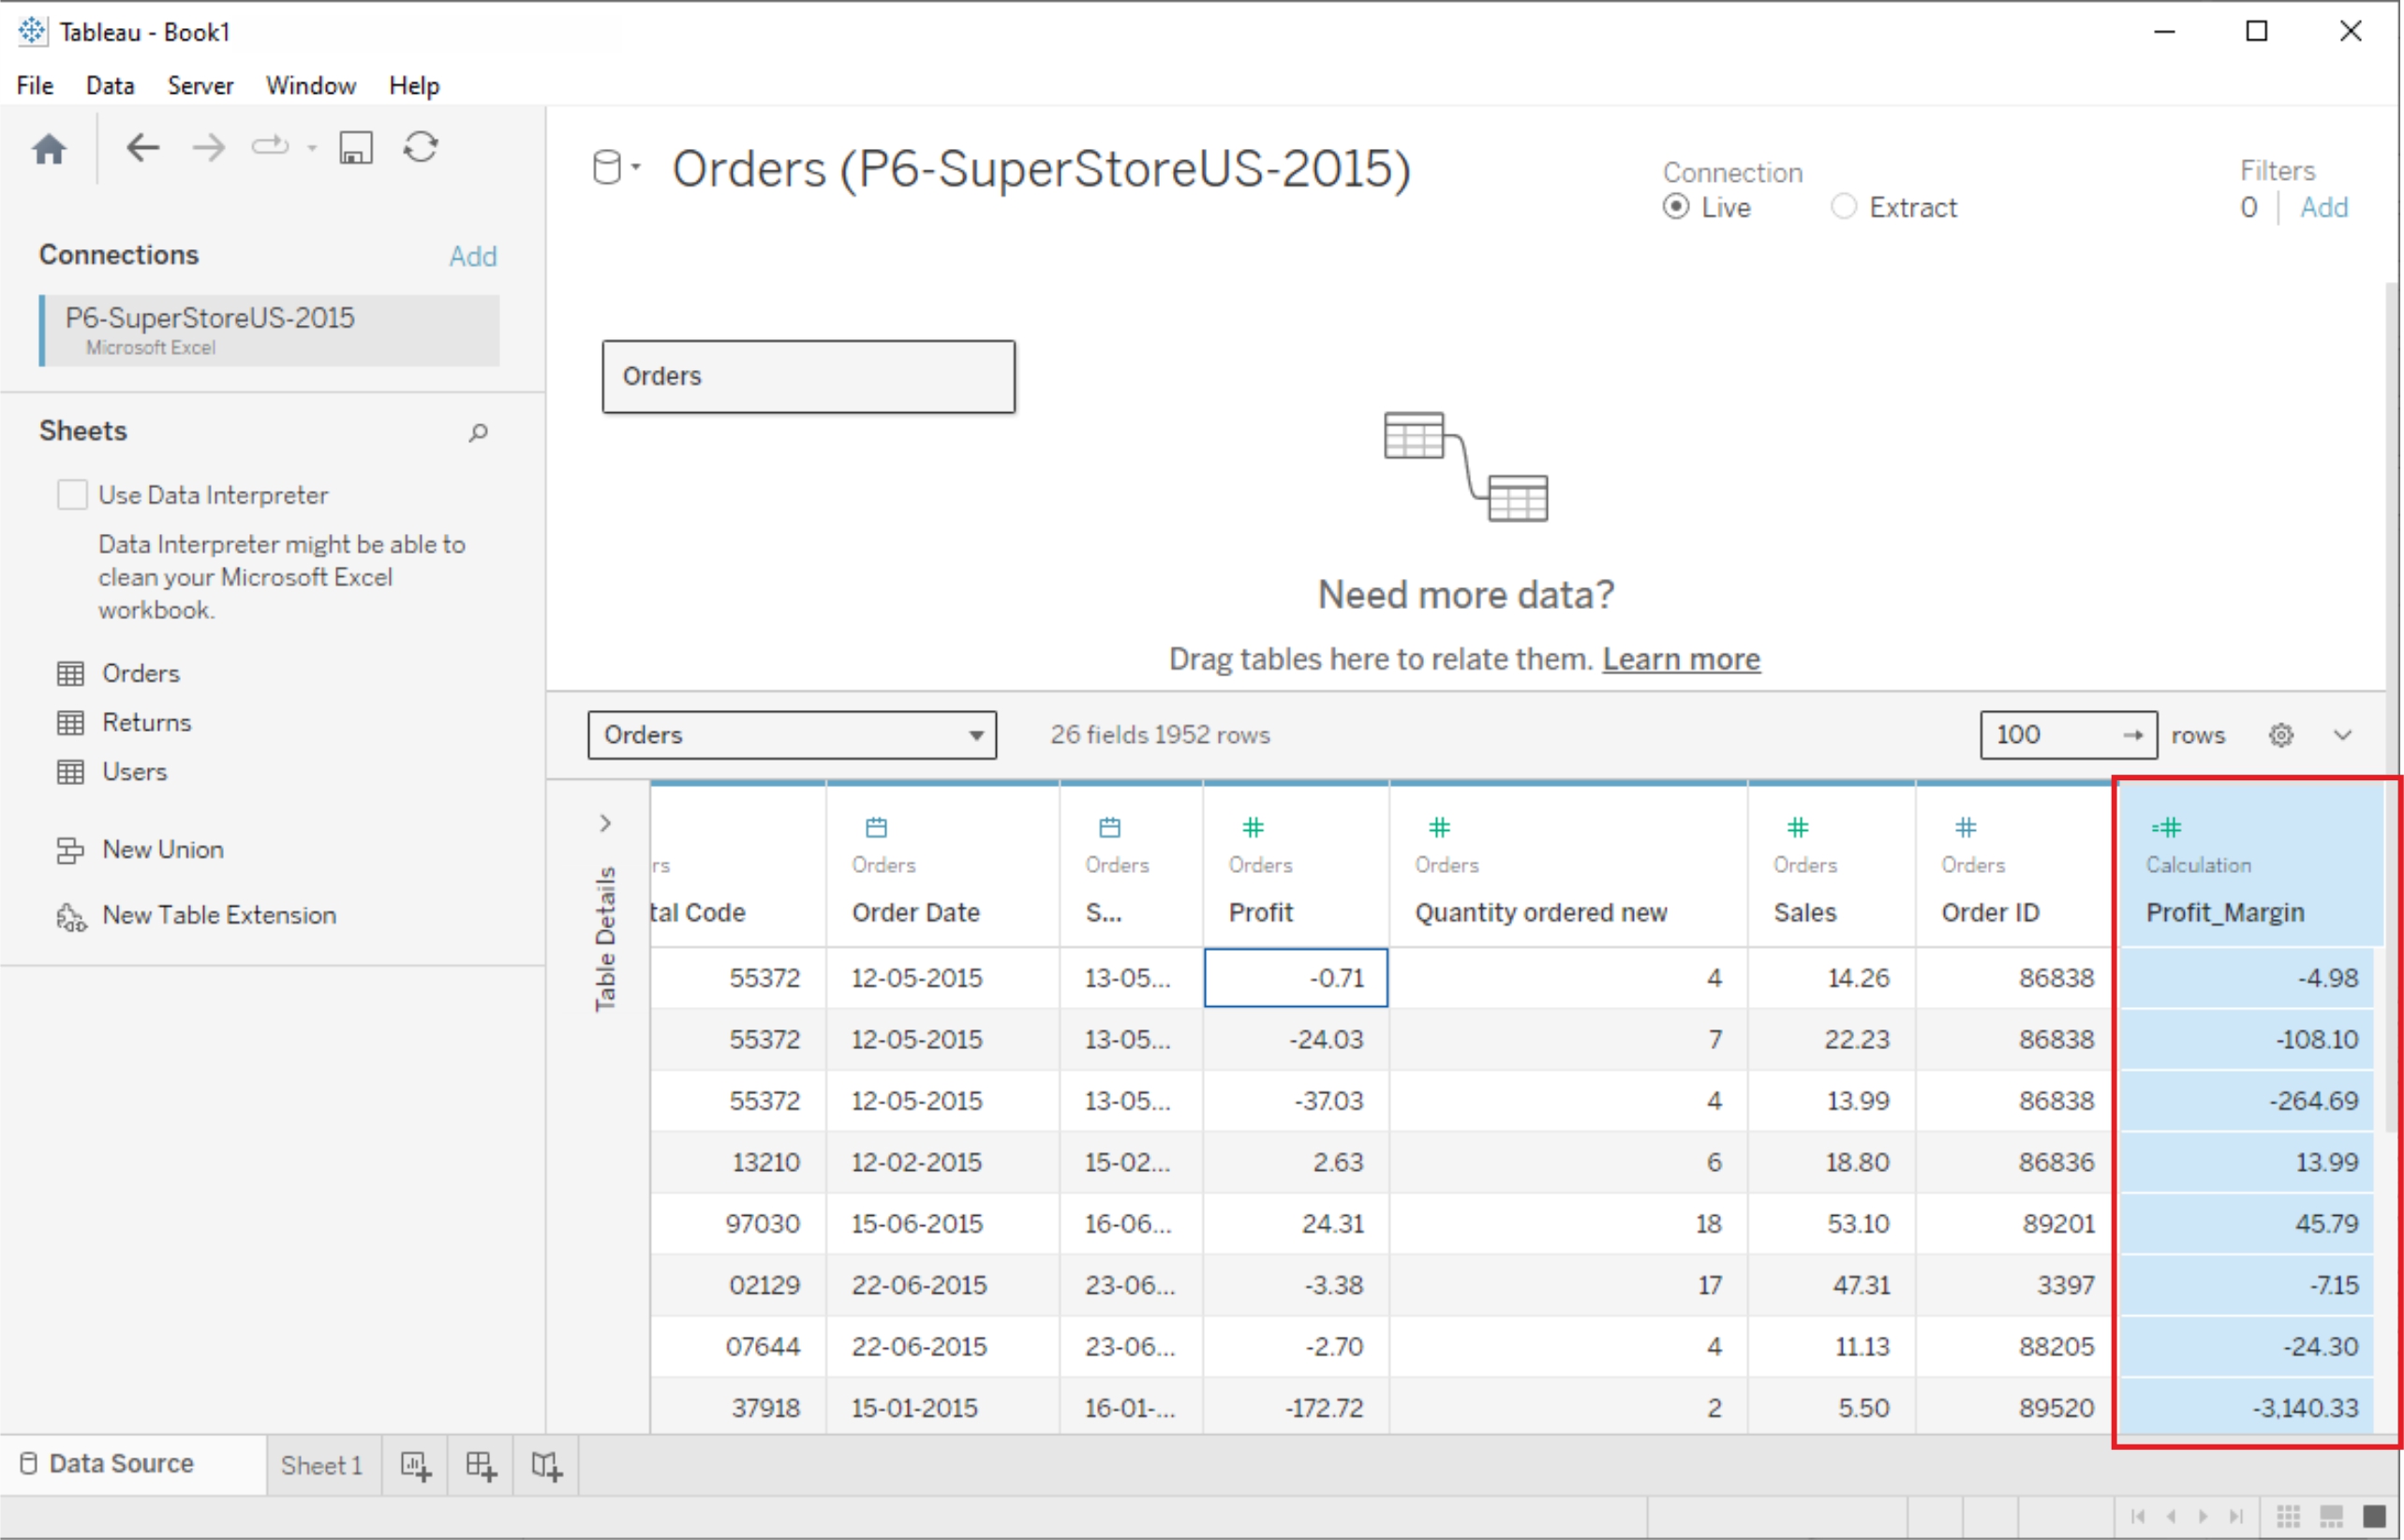Apply row count with the arrow button

(2133, 735)
